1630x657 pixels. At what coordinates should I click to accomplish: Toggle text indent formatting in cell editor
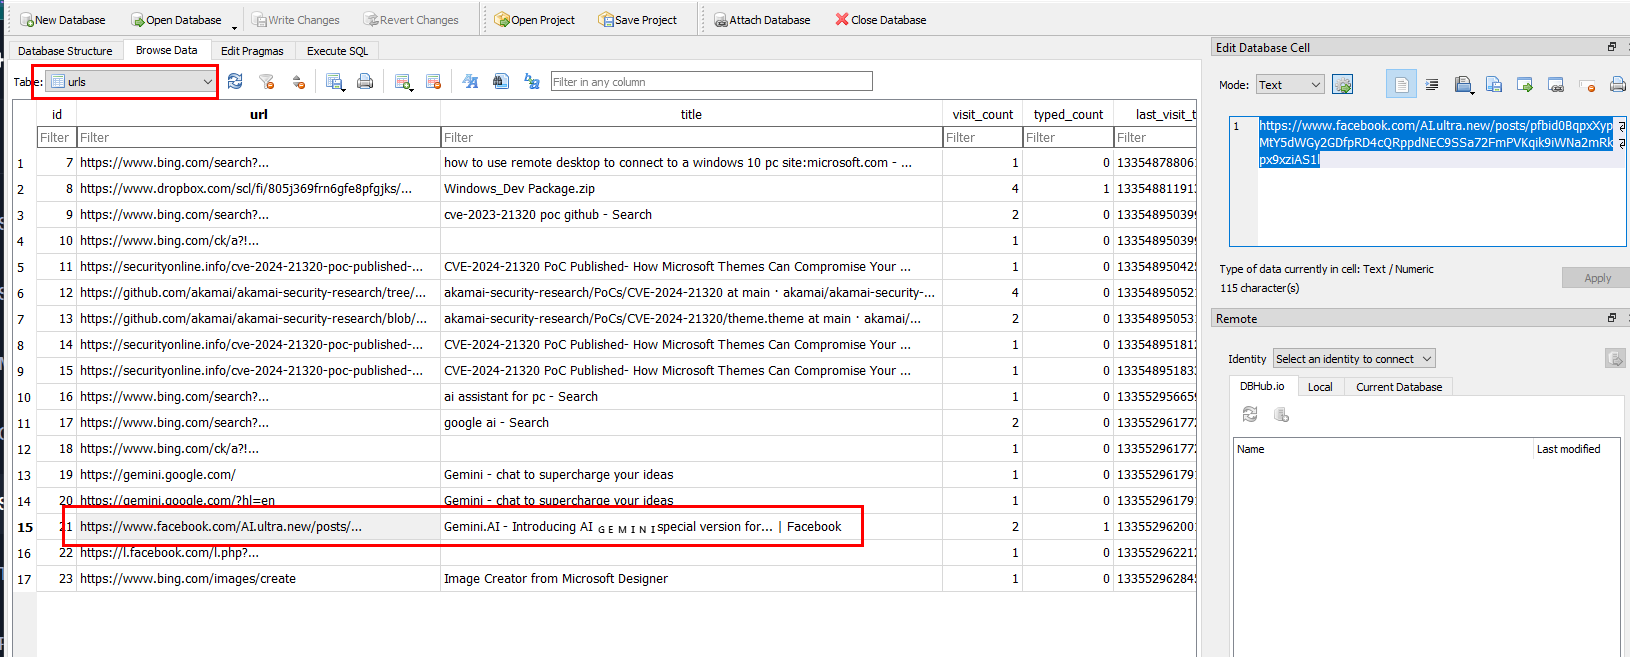pos(1432,85)
